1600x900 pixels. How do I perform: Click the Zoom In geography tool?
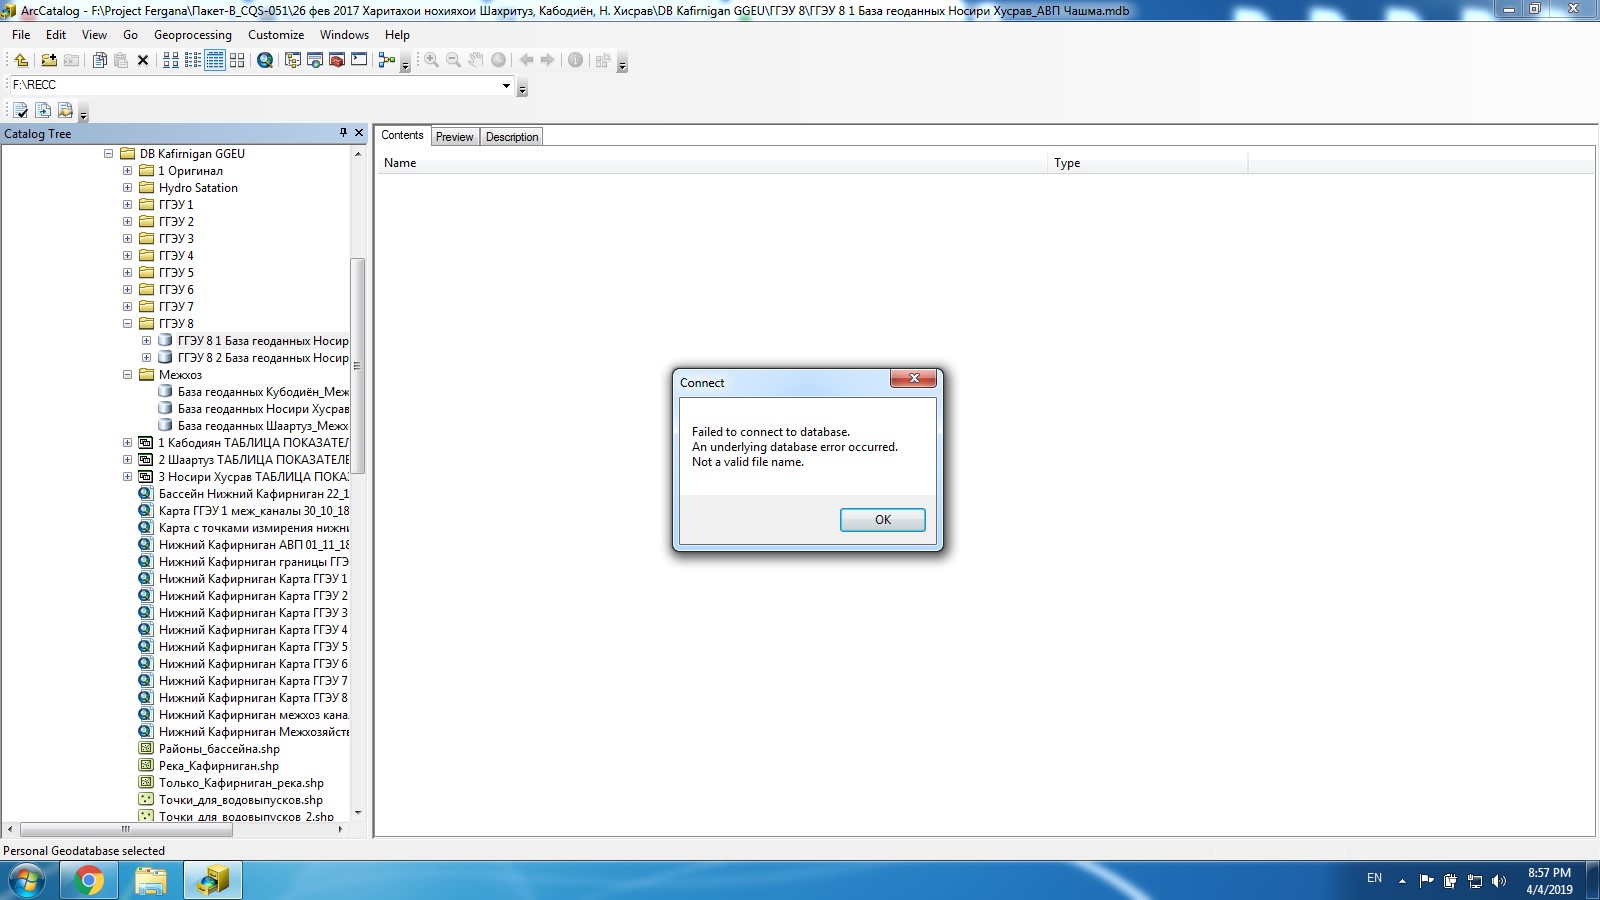[432, 60]
